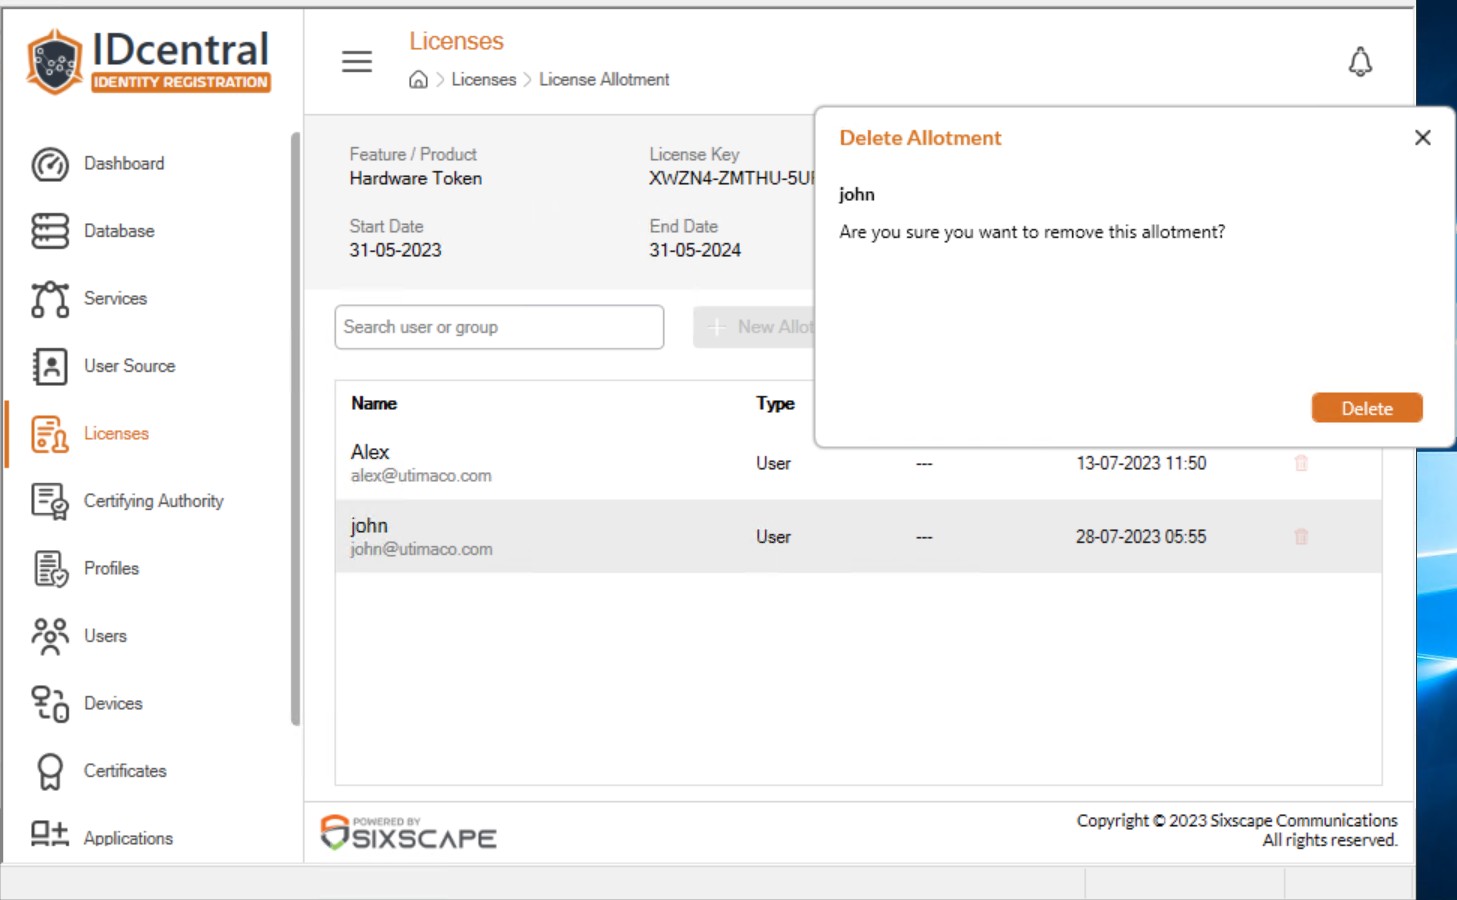Click john name in dialog
1457x900 pixels.
[x=857, y=195]
